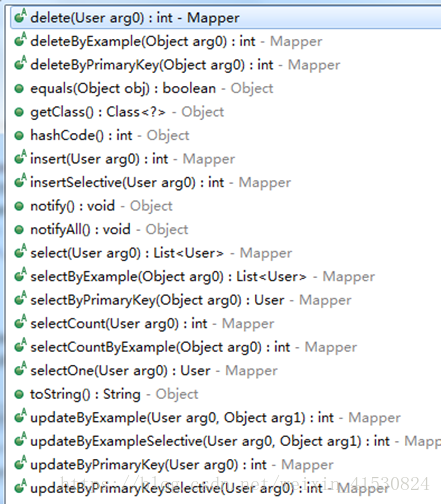
Task: Click green method icon beside notify()
Action: (19, 206)
